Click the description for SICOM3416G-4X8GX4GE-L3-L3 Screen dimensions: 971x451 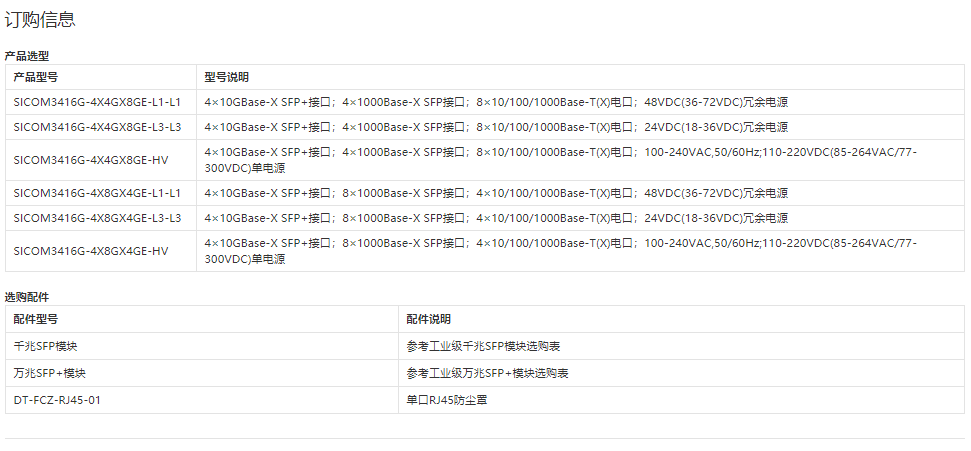click(x=495, y=218)
